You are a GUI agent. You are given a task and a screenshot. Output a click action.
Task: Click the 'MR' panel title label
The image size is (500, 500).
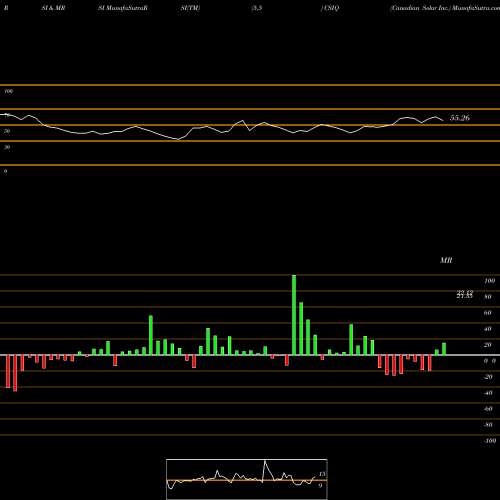446,260
